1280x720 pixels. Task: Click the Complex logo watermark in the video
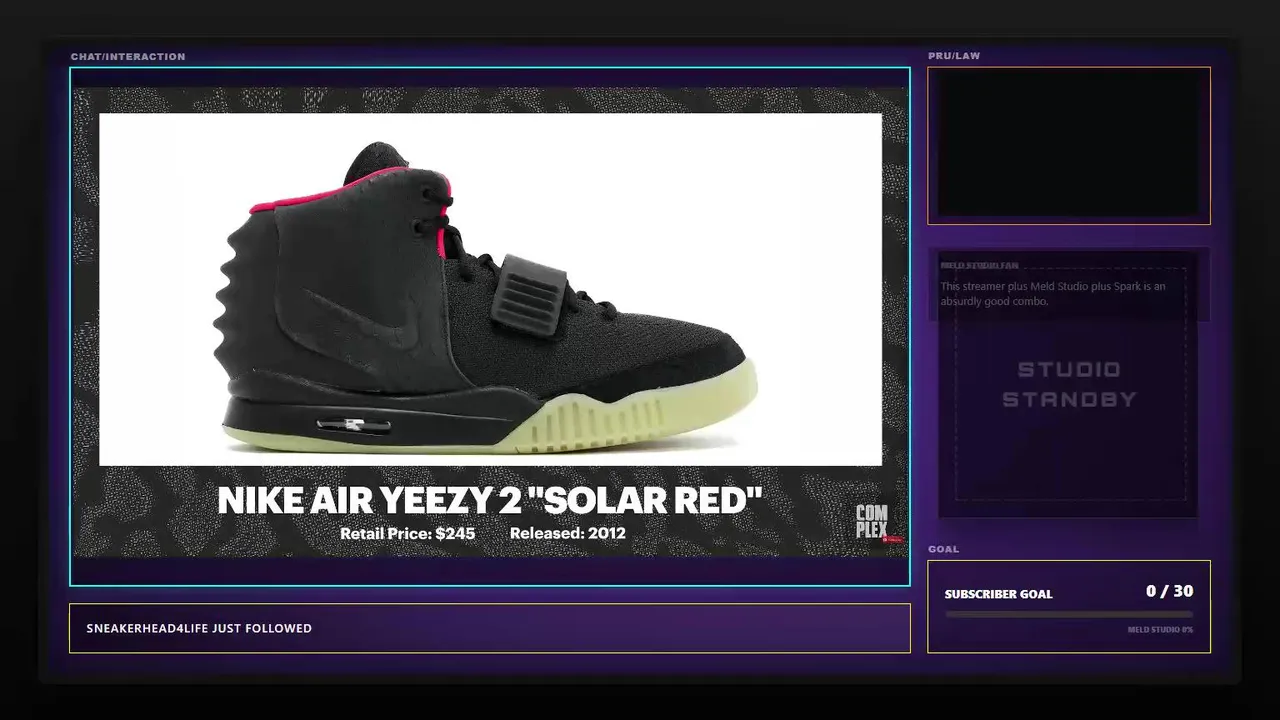tap(872, 522)
